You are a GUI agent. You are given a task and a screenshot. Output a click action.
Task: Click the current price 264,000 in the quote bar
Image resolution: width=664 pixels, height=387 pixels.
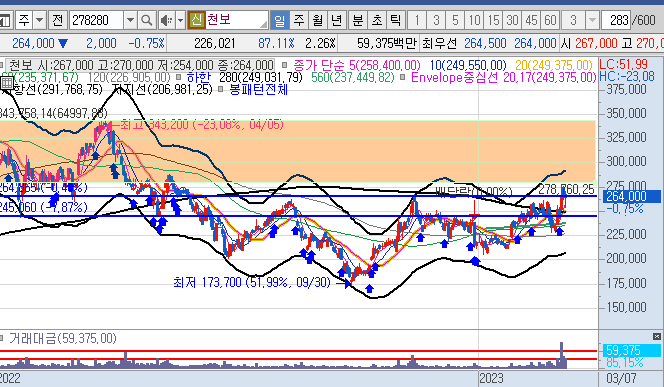[x=33, y=43]
